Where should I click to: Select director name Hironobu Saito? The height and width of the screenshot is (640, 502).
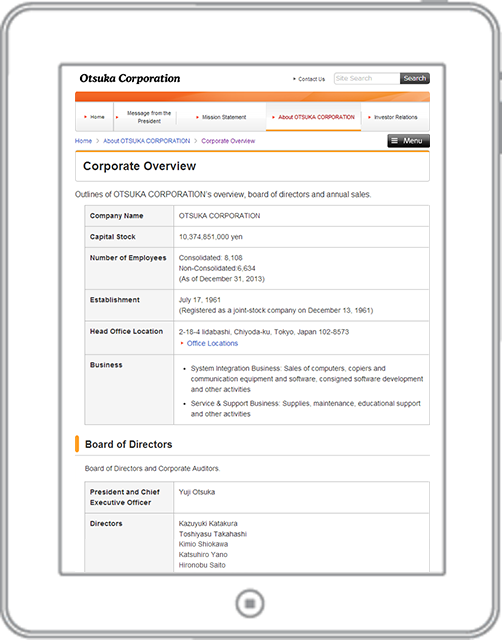coord(202,565)
